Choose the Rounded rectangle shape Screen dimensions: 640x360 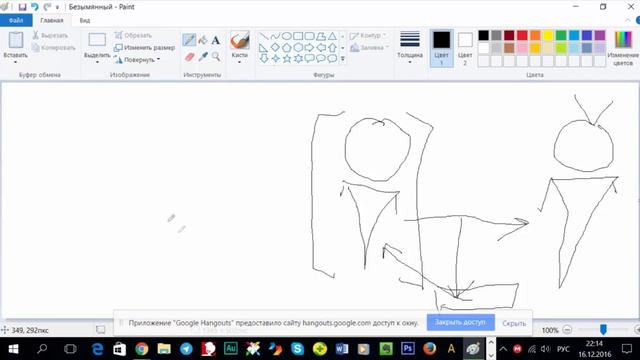click(x=310, y=36)
